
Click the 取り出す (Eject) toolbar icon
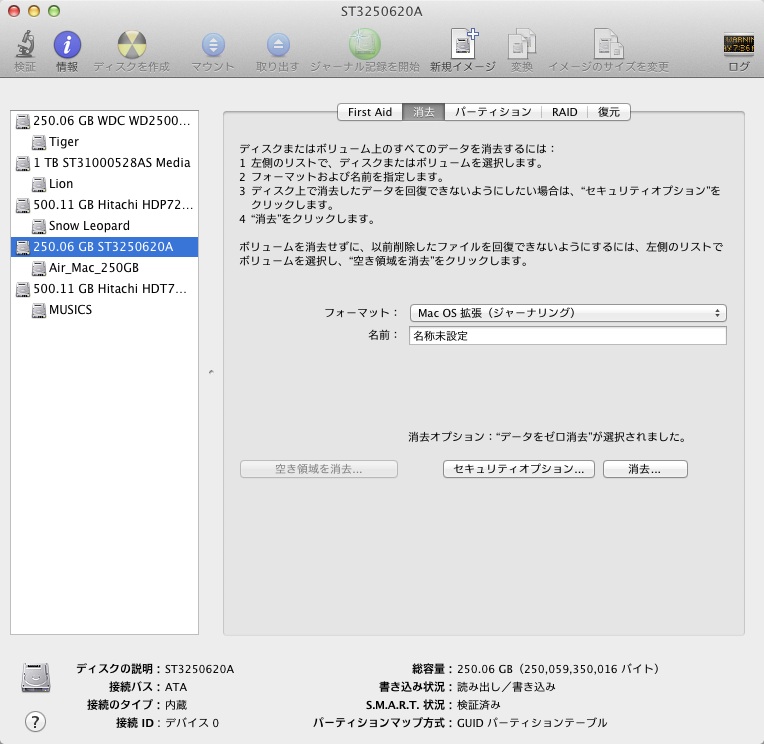[x=277, y=46]
